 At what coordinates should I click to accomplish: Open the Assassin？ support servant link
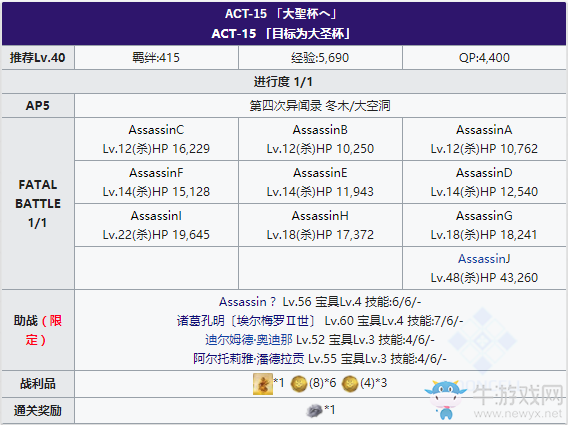pos(248,301)
